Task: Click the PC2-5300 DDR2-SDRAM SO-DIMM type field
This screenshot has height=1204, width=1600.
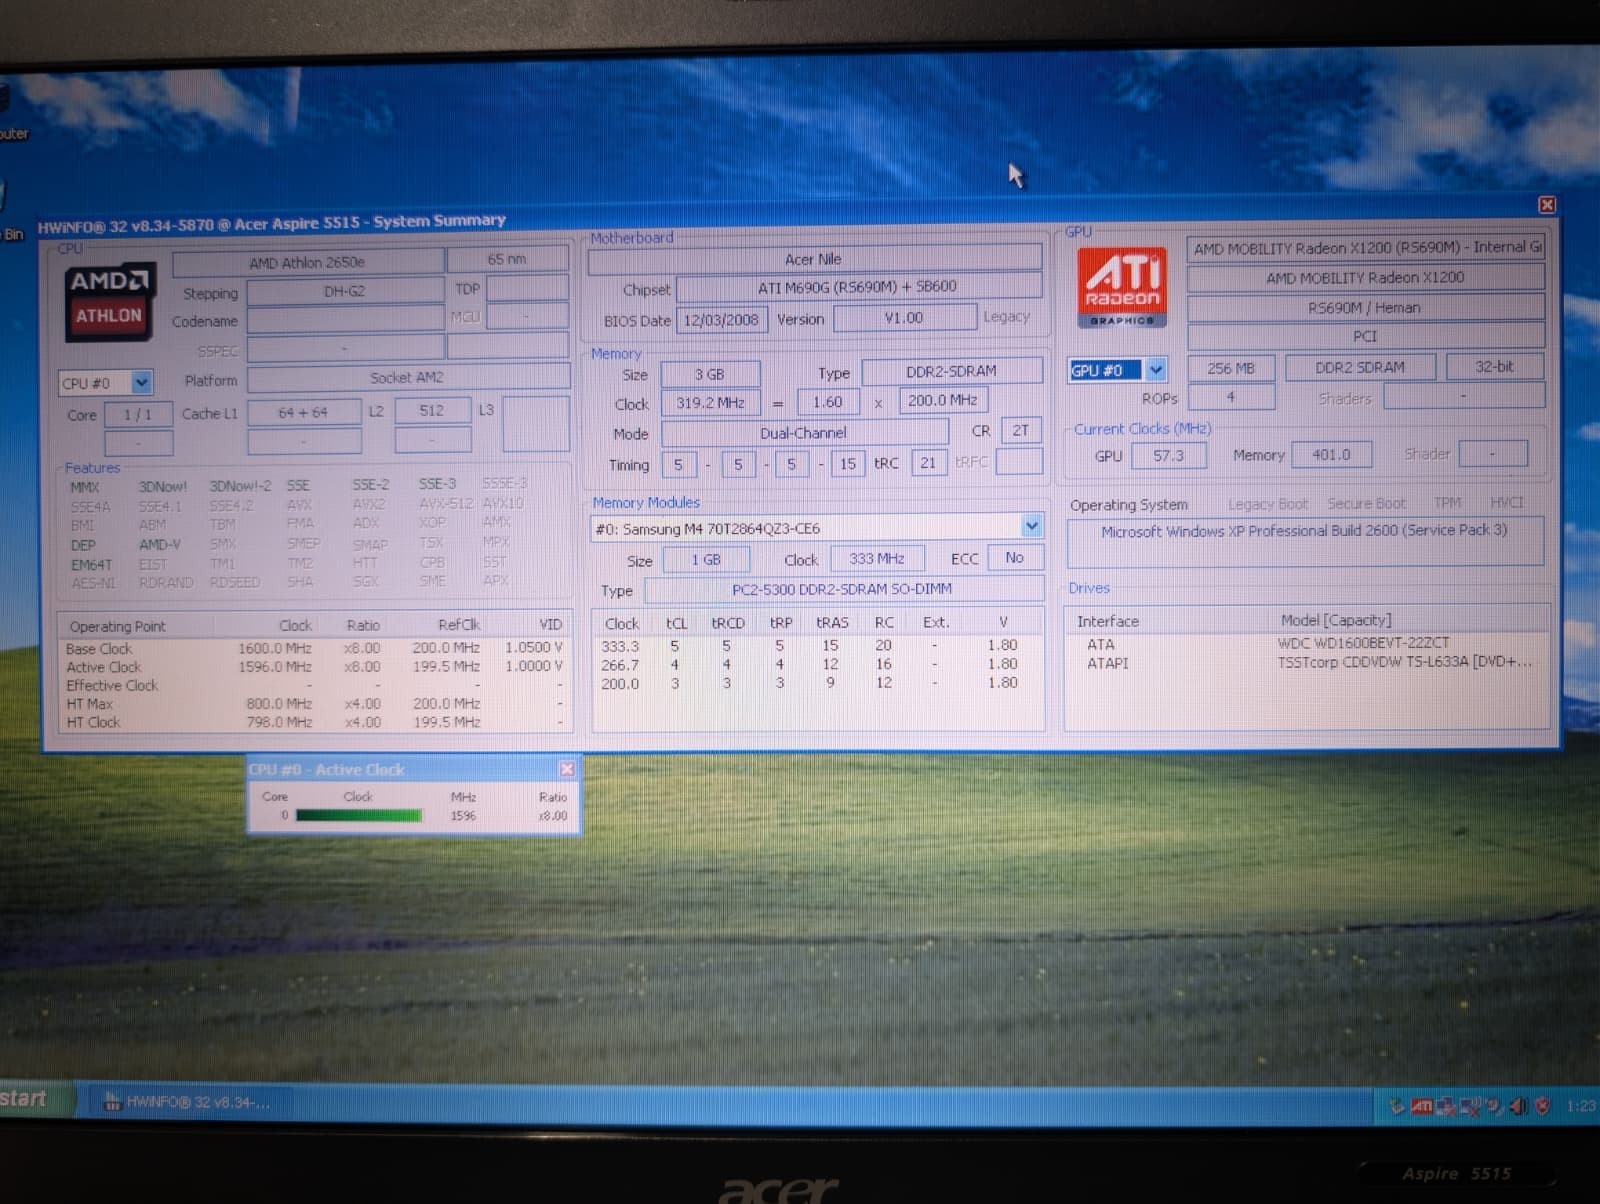Action: point(843,589)
